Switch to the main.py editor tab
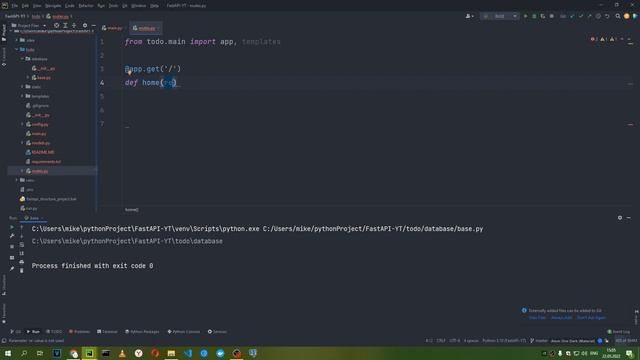 (112, 28)
